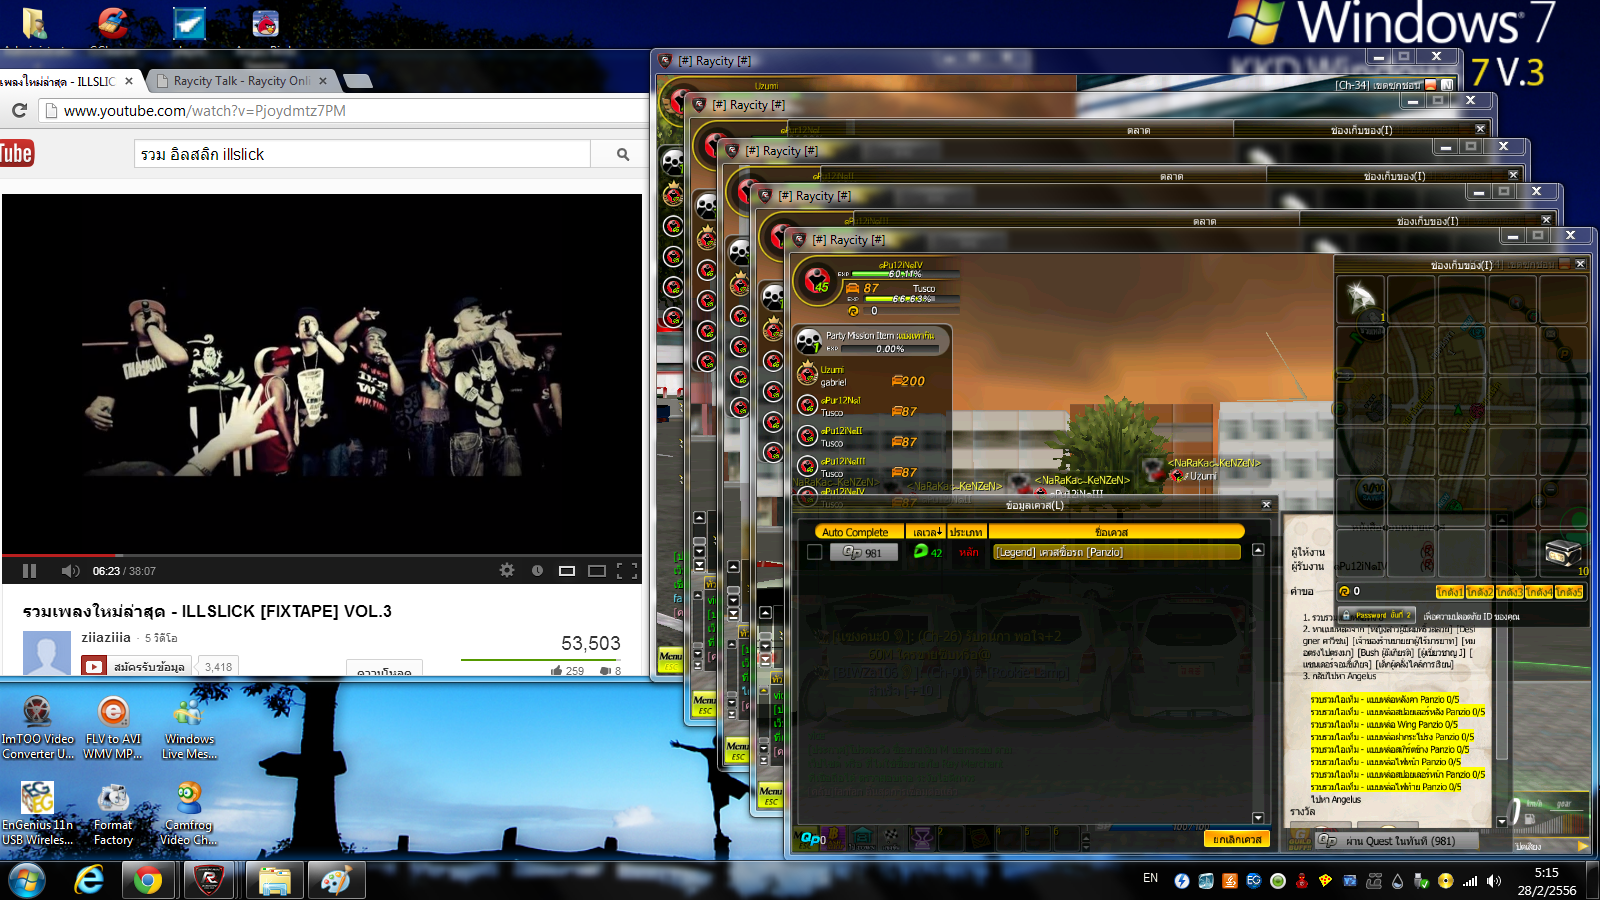Reload the page in Chrome
Viewport: 1600px width, 900px height.
[19, 110]
